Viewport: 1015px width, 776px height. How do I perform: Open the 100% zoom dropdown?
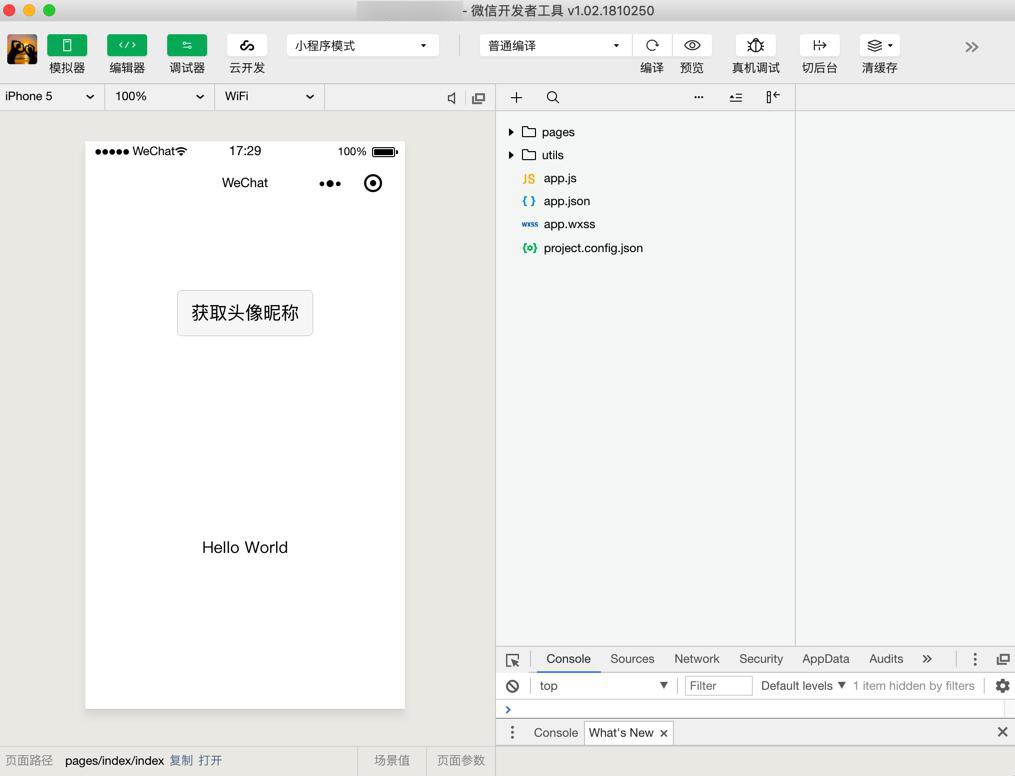[x=159, y=96]
